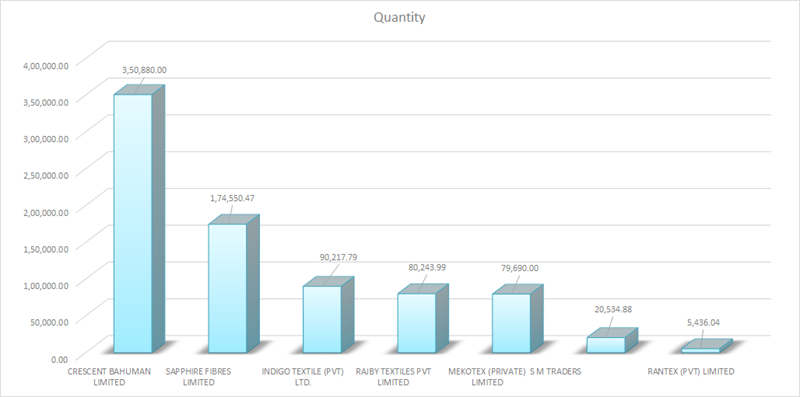Select the RANTEX (PVT) LIMITED category label
The width and height of the screenshot is (800, 397).
[691, 371]
